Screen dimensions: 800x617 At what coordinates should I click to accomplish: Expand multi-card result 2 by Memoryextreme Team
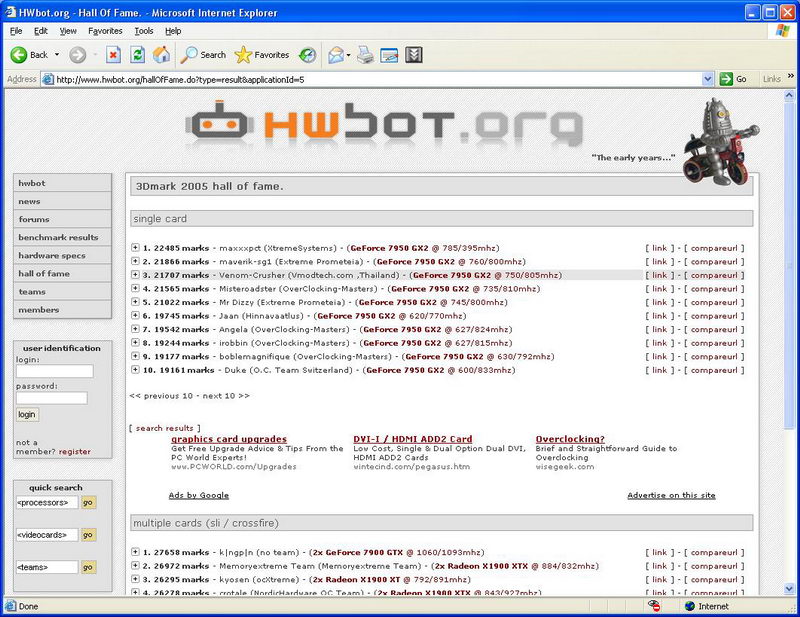coord(135,565)
